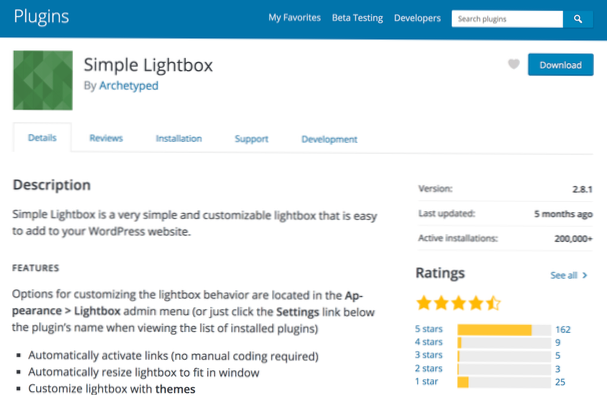
Task: Click the Simple Lightbox title
Action: (x=148, y=65)
